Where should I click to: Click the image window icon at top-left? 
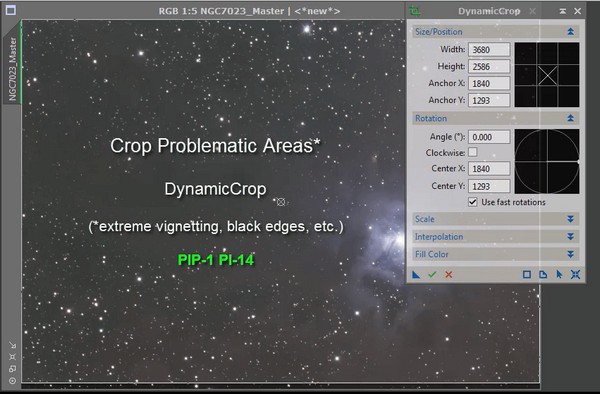coord(11,10)
